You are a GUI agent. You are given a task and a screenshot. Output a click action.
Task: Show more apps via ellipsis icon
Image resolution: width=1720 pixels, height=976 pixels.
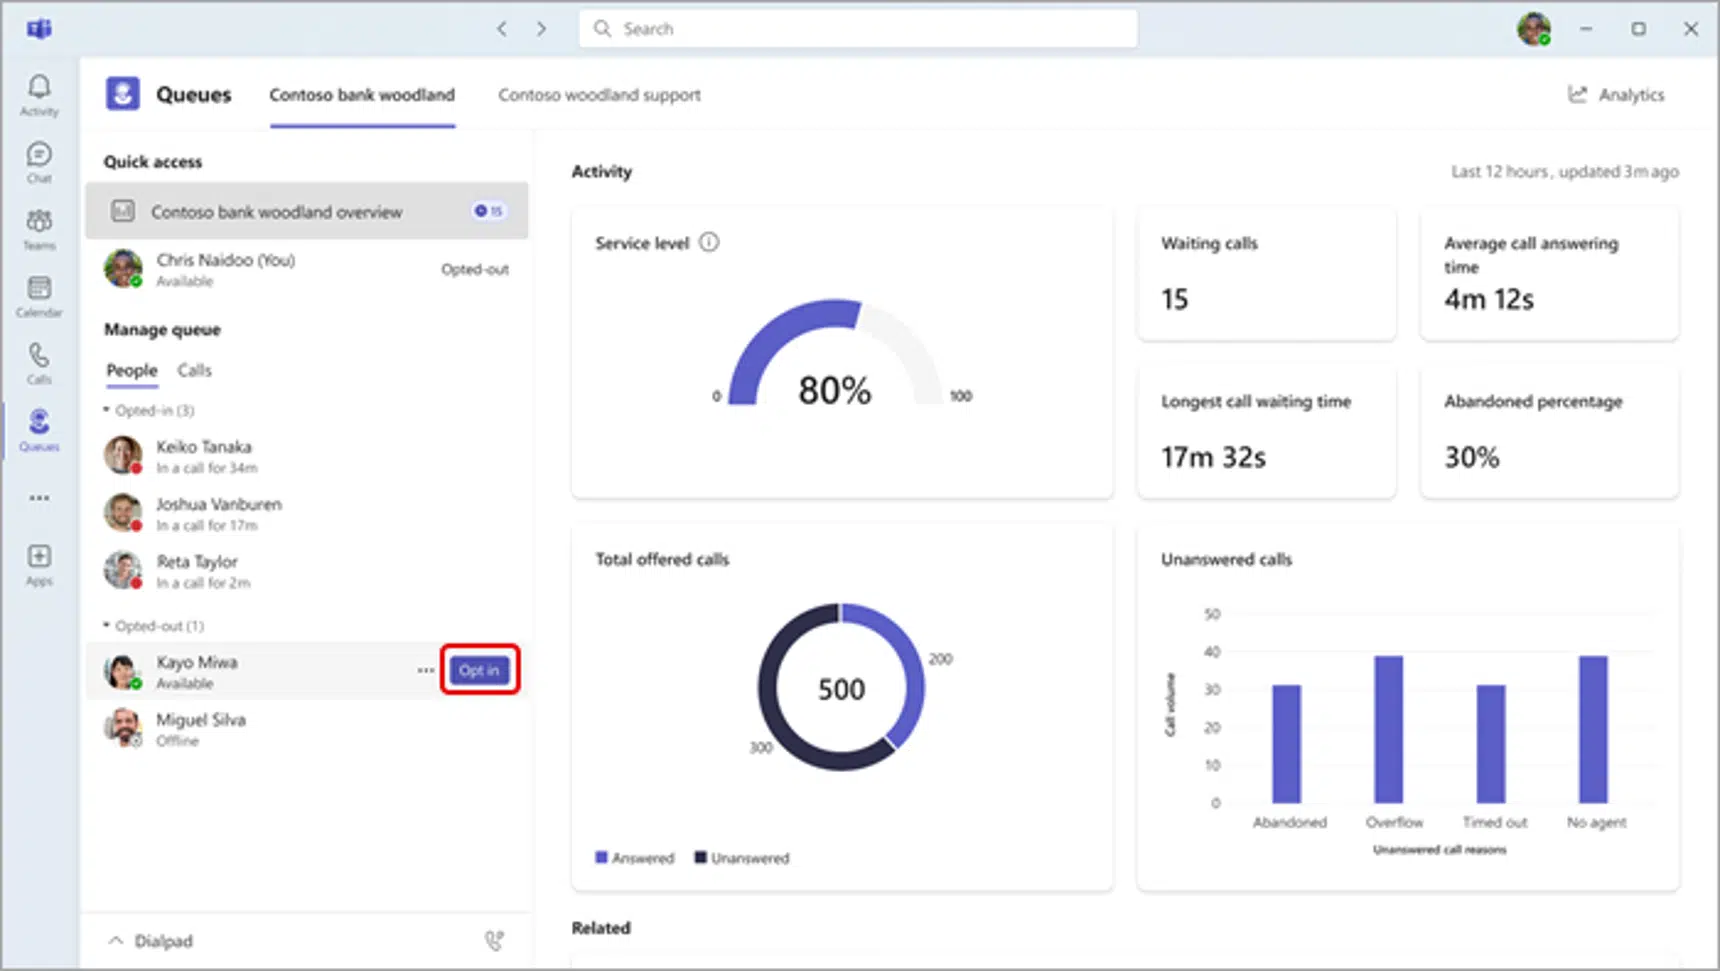tap(39, 497)
